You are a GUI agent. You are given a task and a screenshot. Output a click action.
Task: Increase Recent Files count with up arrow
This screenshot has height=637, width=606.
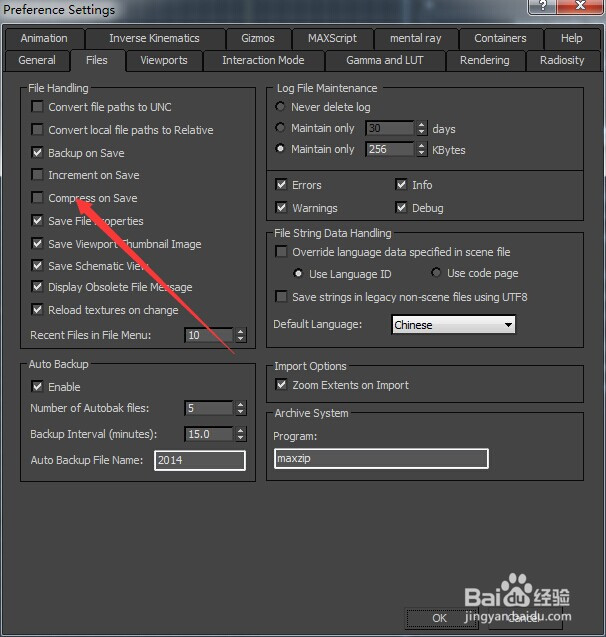pos(241,332)
